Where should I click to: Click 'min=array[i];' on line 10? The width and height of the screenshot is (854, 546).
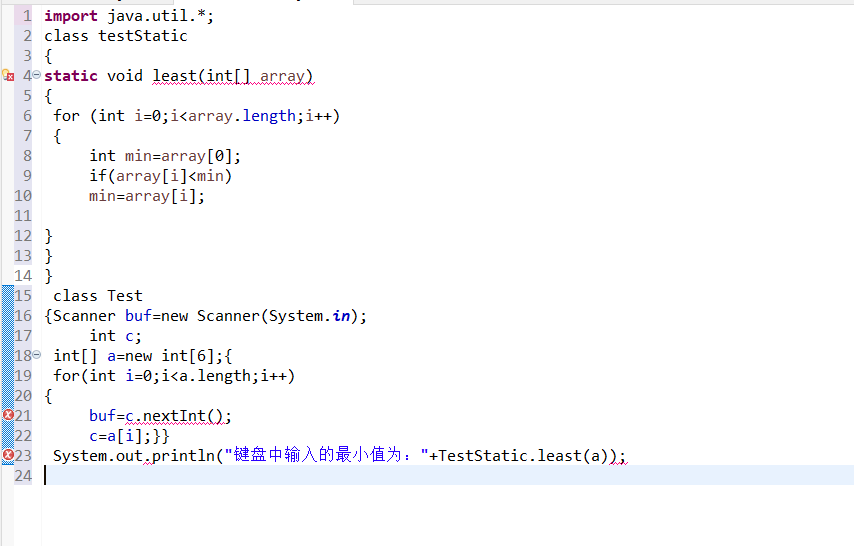[x=147, y=196]
